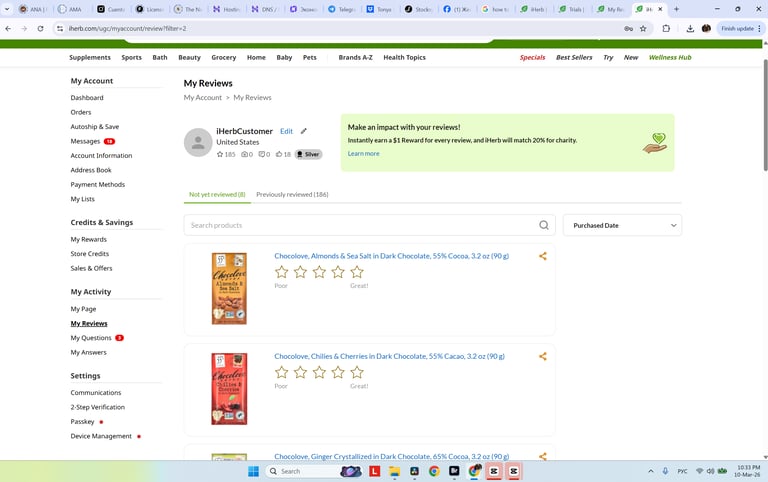Click the share icon for Chilies & Cherries chocolate
Viewport: 768px width, 482px height.
pyautogui.click(x=543, y=357)
